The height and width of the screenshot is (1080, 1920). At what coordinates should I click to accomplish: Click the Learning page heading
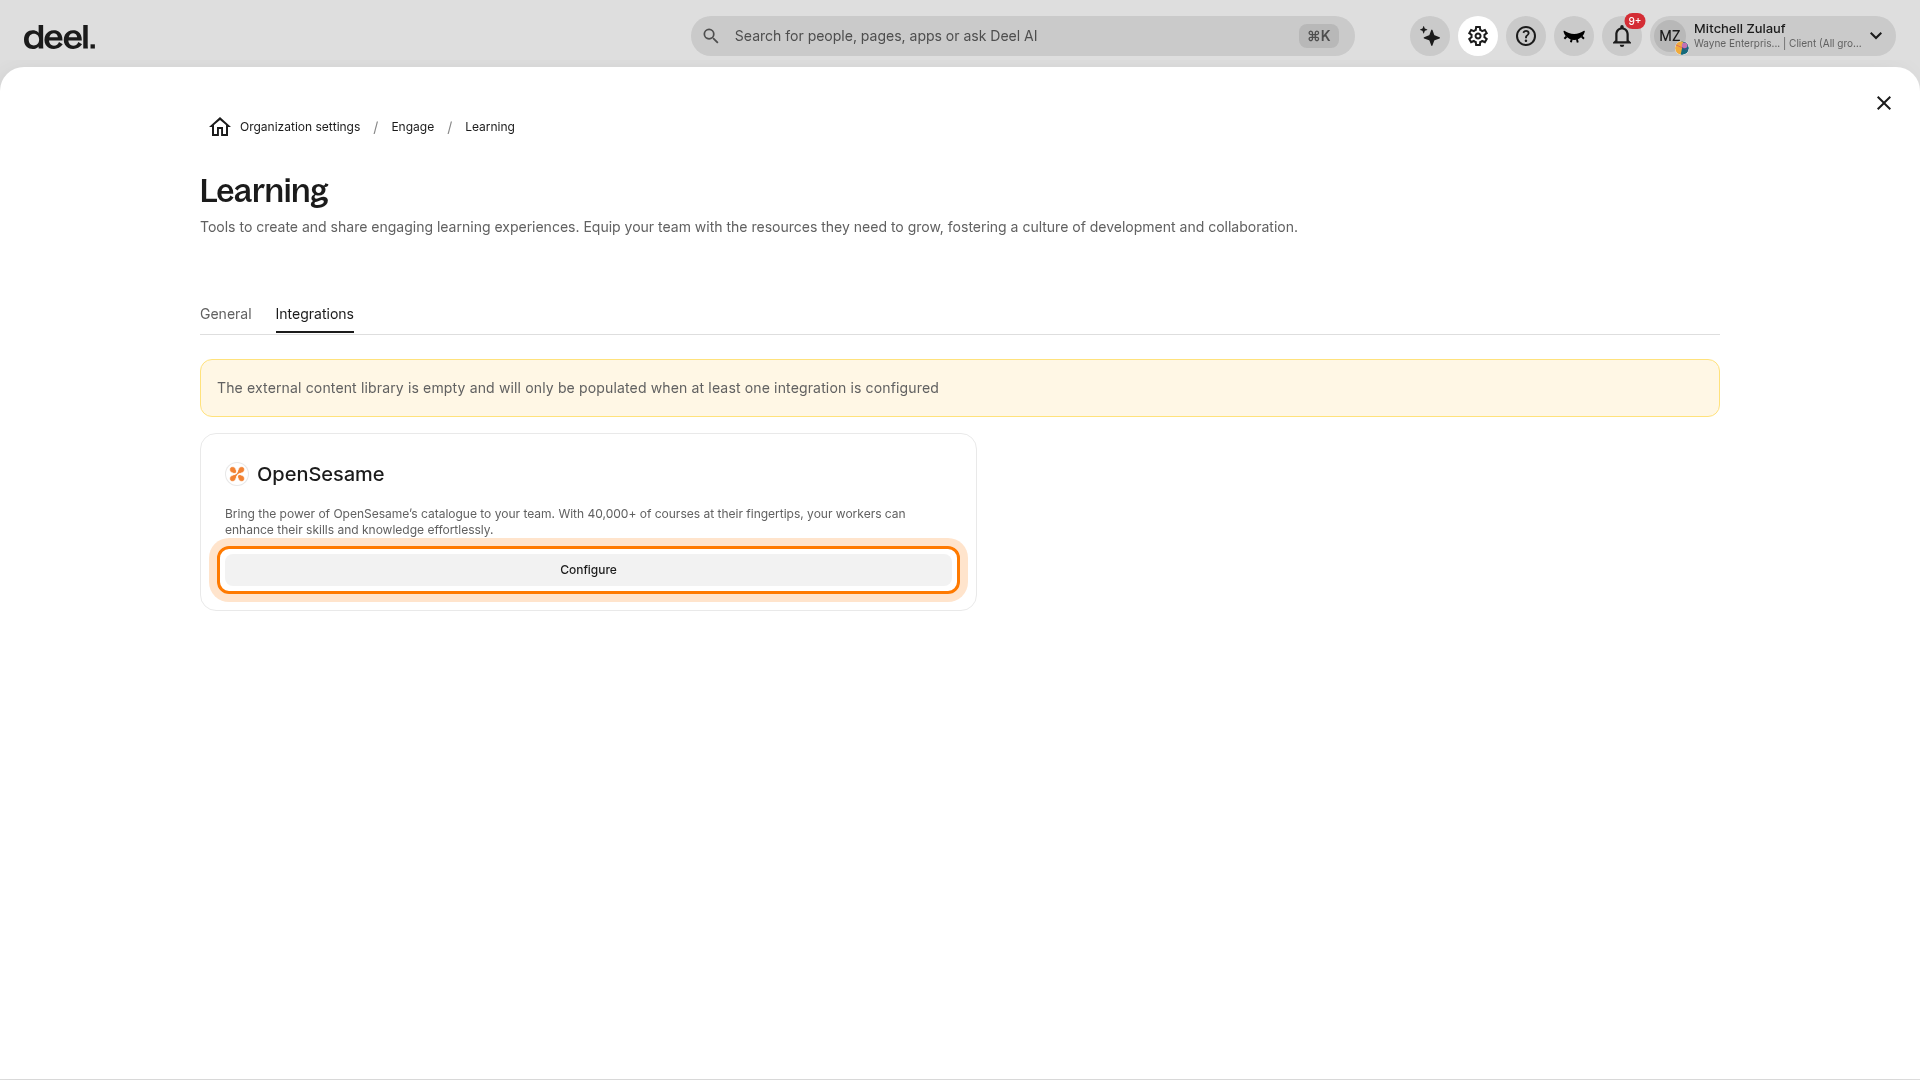[264, 191]
